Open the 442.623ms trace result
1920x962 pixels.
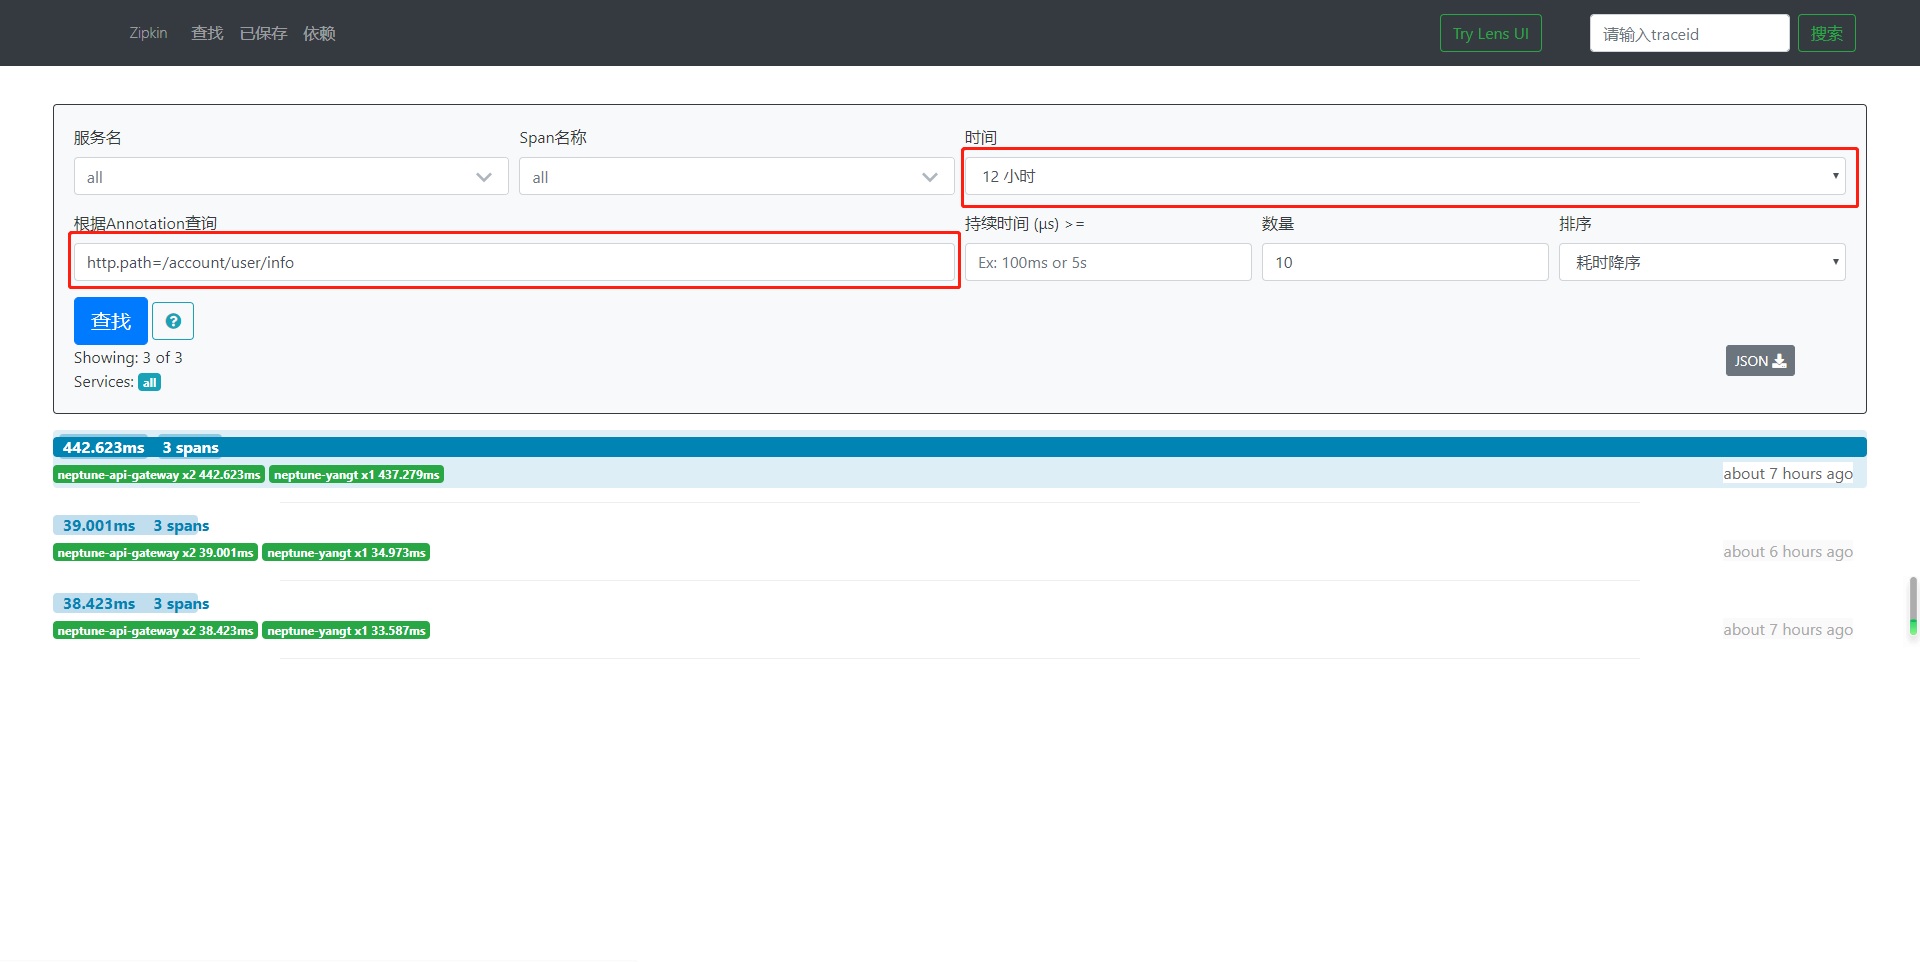click(x=104, y=447)
